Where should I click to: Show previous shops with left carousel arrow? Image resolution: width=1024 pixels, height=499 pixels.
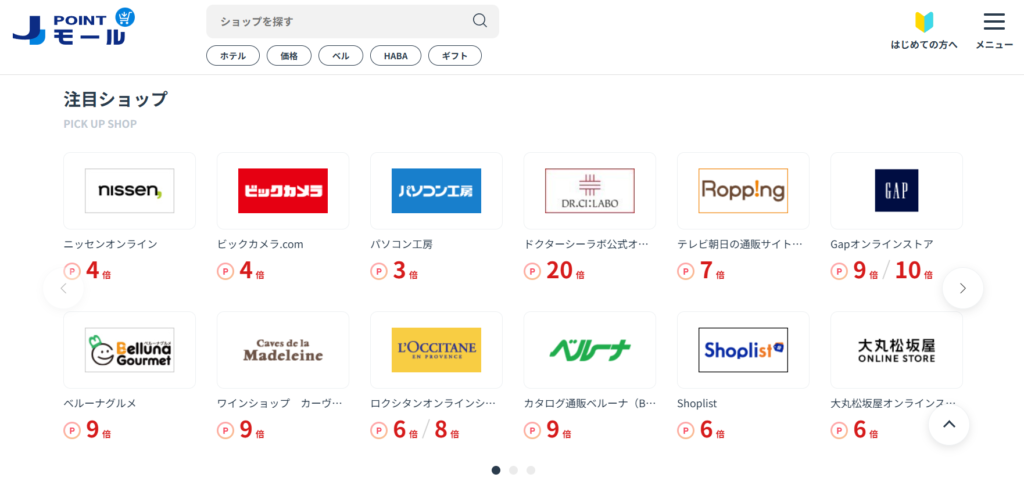click(63, 288)
